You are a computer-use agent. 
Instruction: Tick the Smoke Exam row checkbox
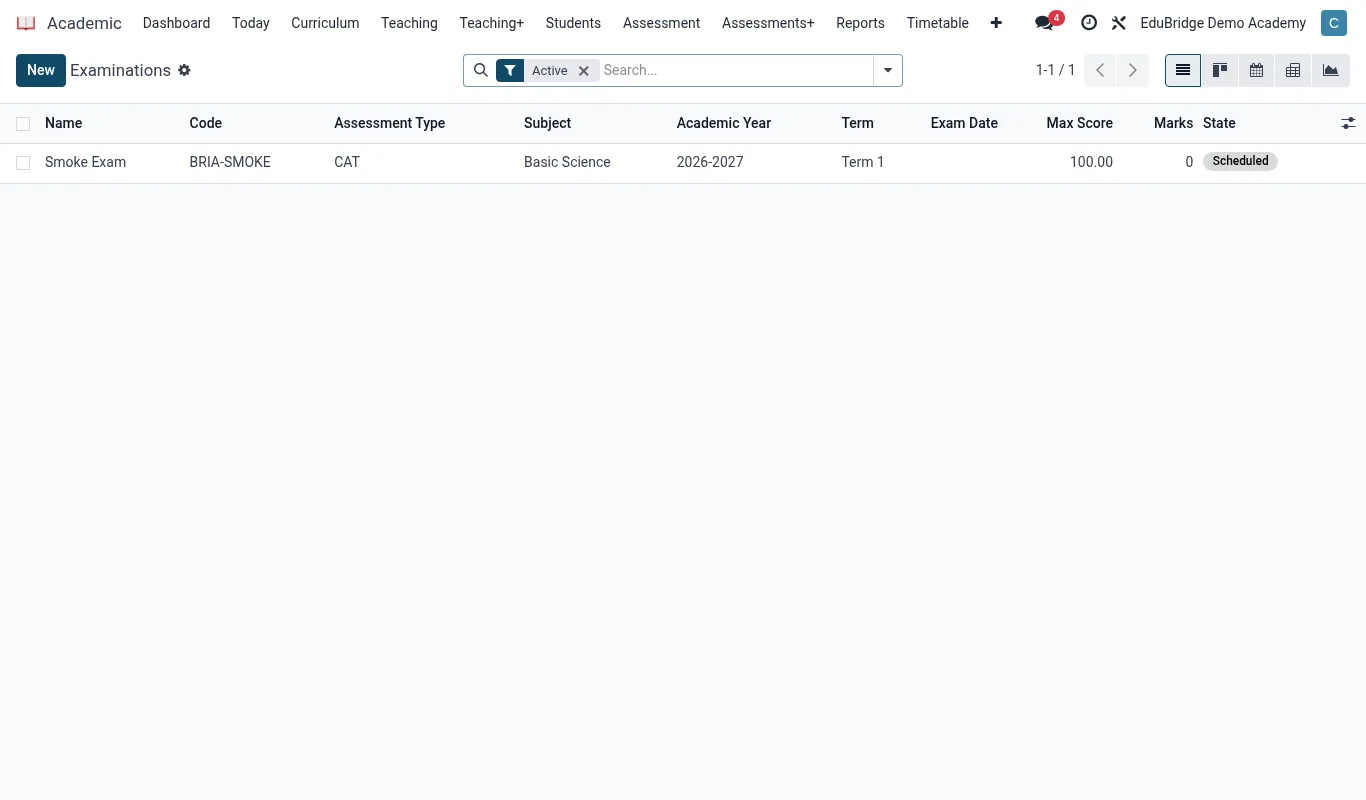(23, 163)
